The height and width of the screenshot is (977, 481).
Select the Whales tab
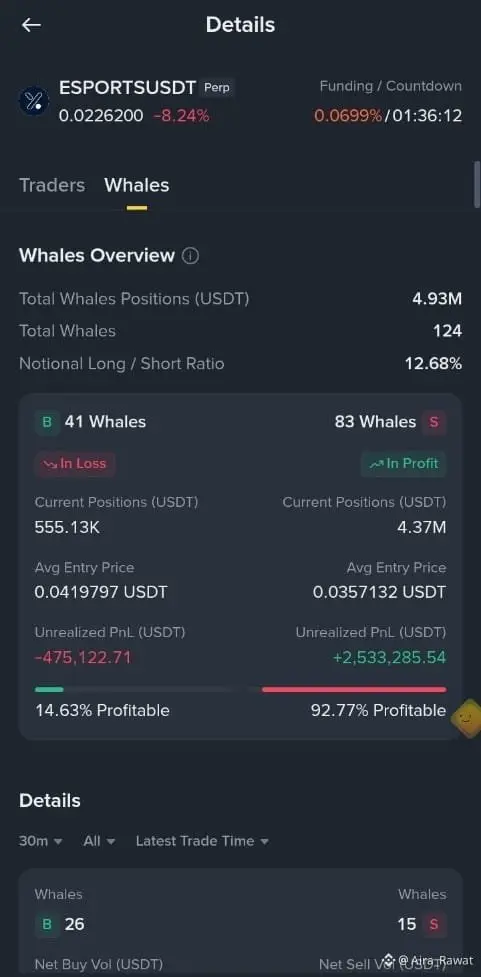136,185
